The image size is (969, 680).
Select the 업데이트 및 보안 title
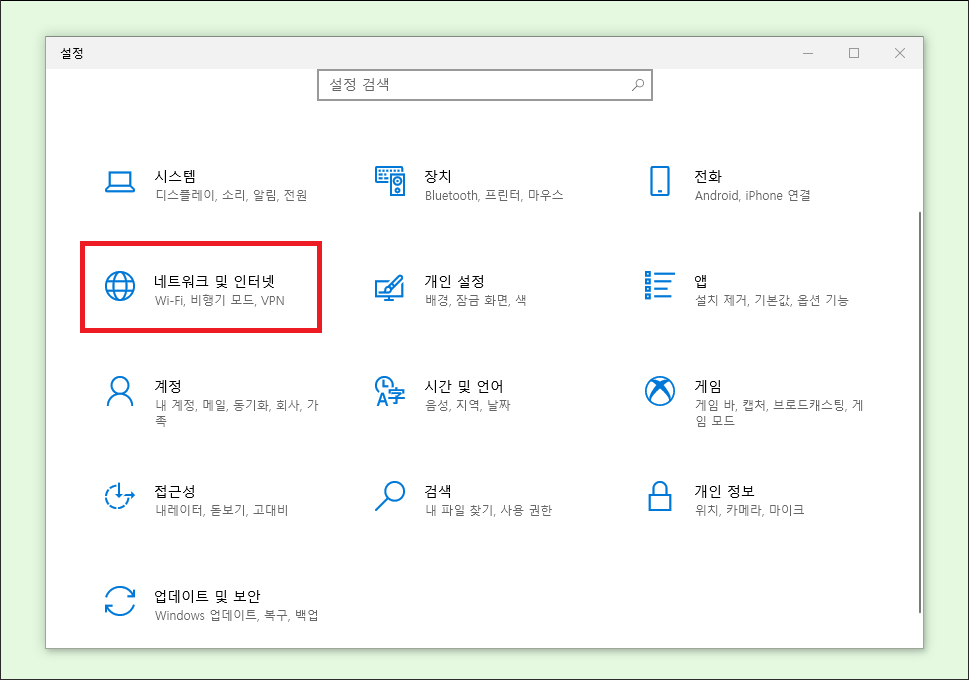208,597
